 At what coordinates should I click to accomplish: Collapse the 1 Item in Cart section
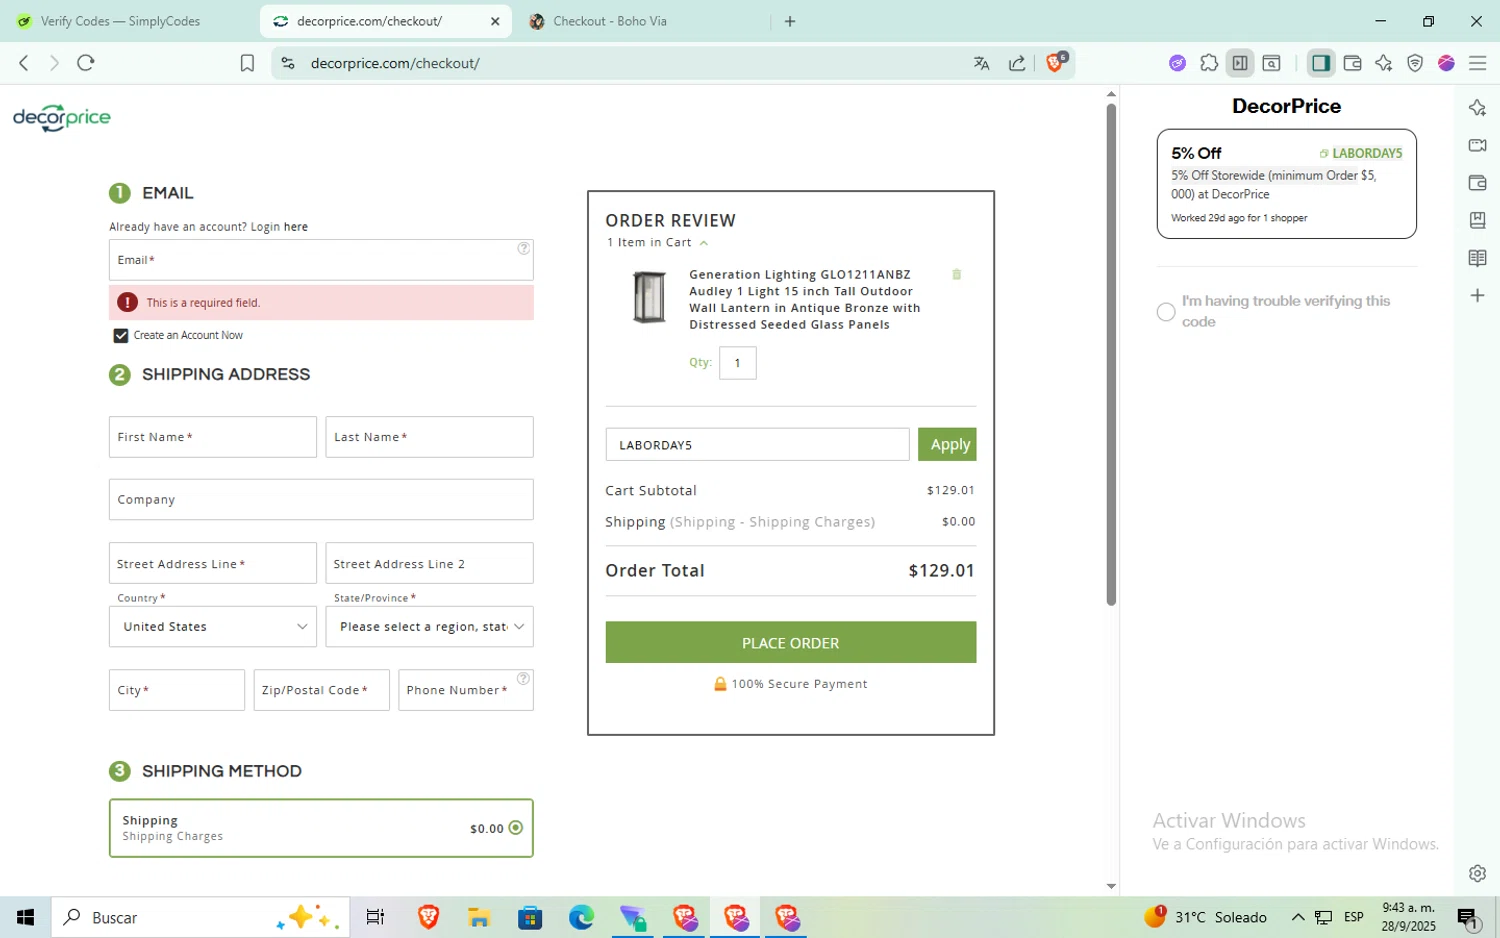(x=658, y=243)
